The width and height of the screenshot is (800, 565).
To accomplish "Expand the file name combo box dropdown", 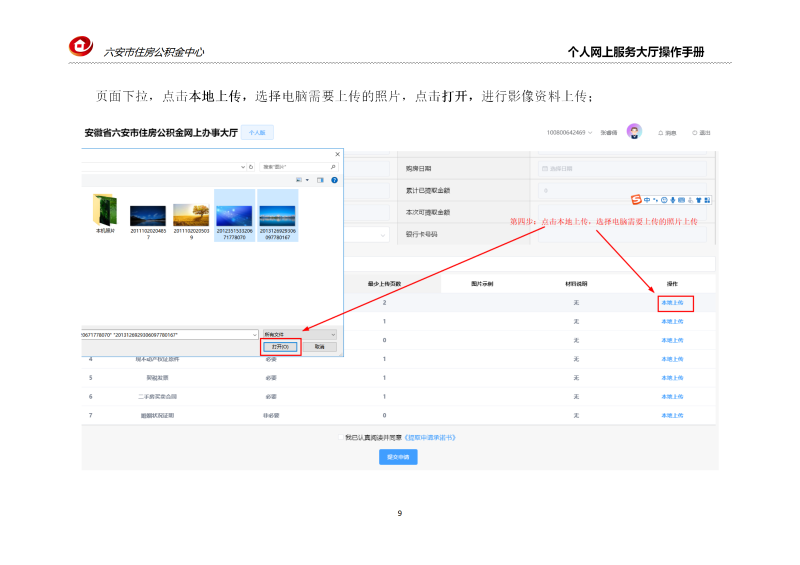I will click(x=255, y=335).
